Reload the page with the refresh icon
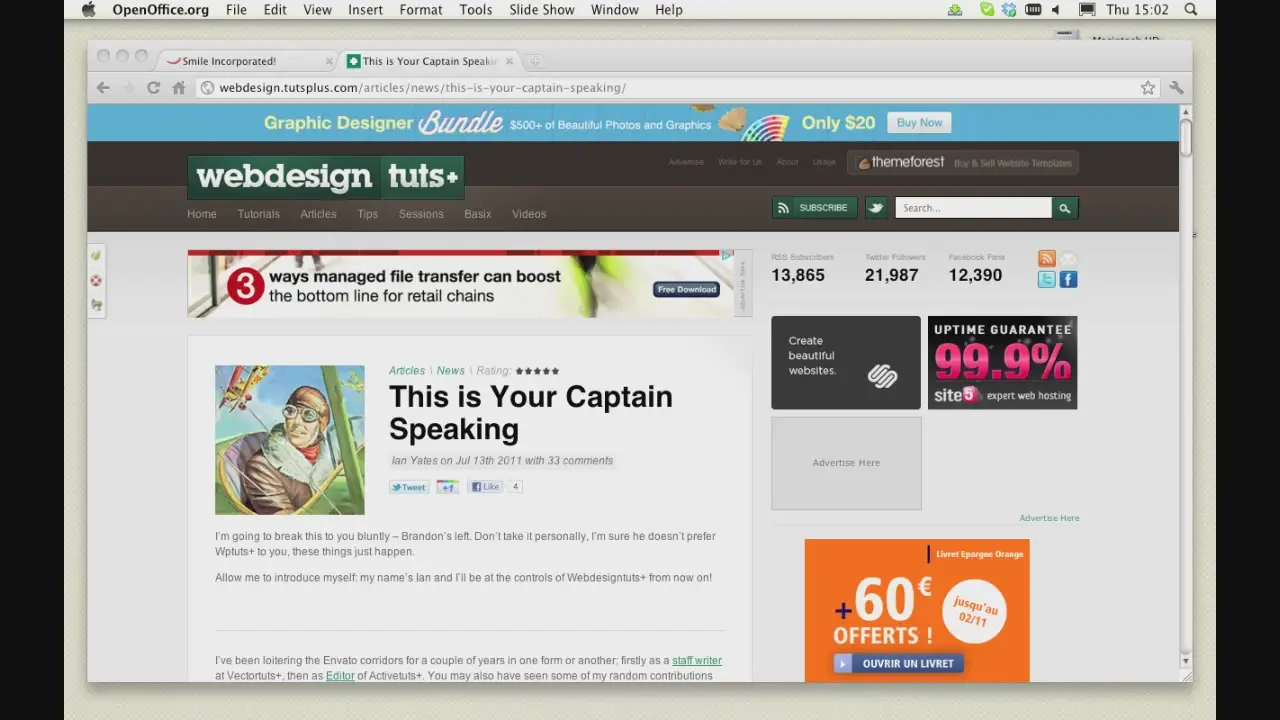Screen dimensions: 1280x720 (x=153, y=88)
